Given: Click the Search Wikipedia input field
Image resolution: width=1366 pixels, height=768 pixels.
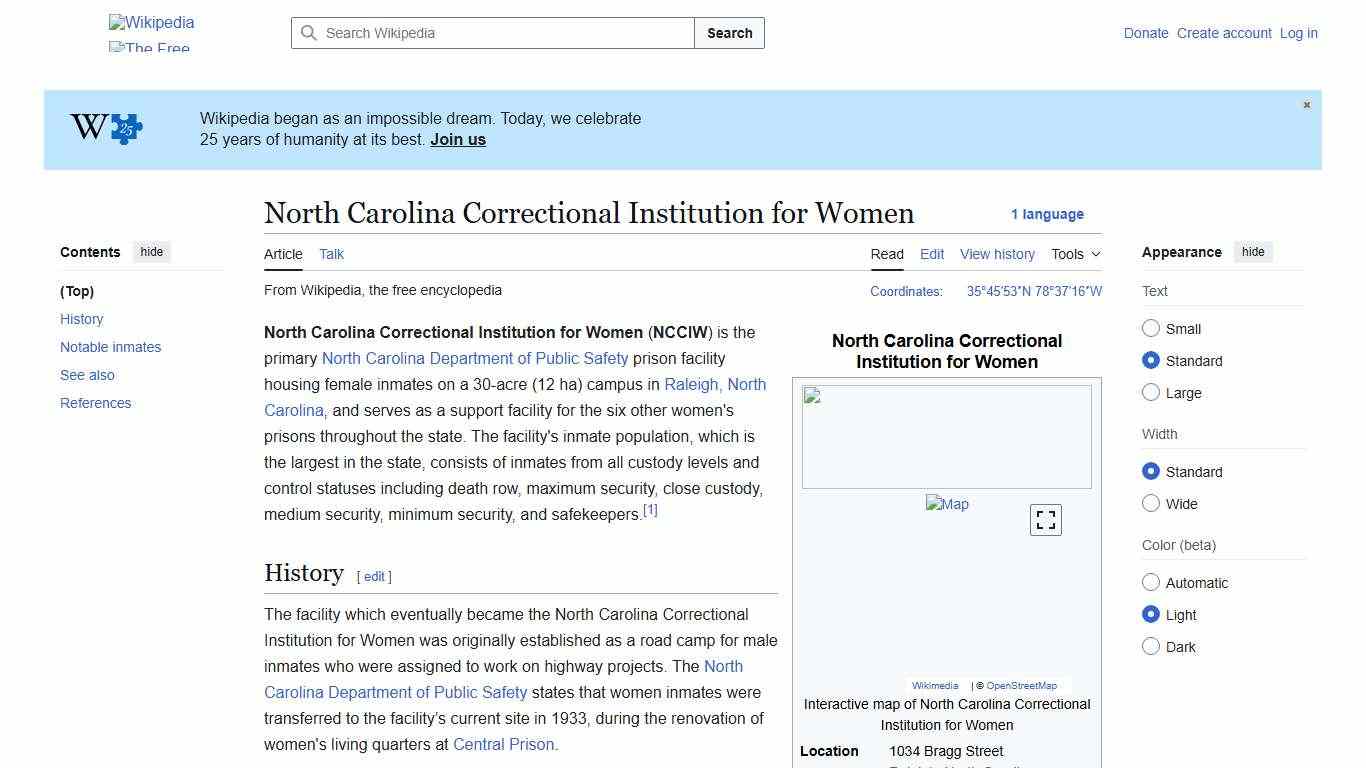Looking at the screenshot, I should pyautogui.click(x=490, y=33).
